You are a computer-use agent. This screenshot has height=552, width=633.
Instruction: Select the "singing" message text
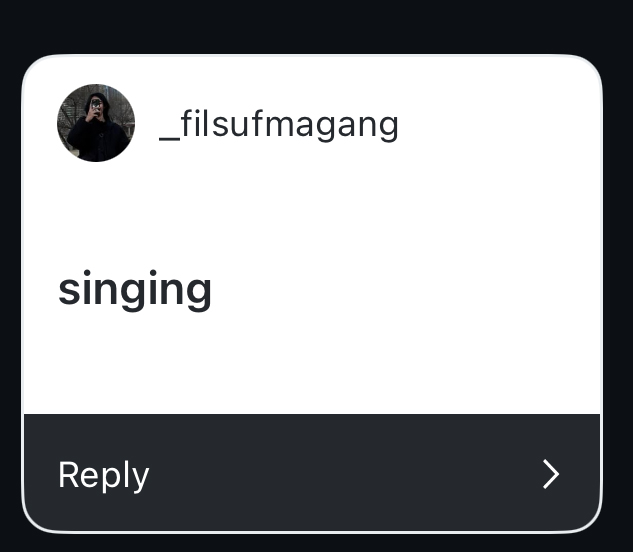point(135,290)
